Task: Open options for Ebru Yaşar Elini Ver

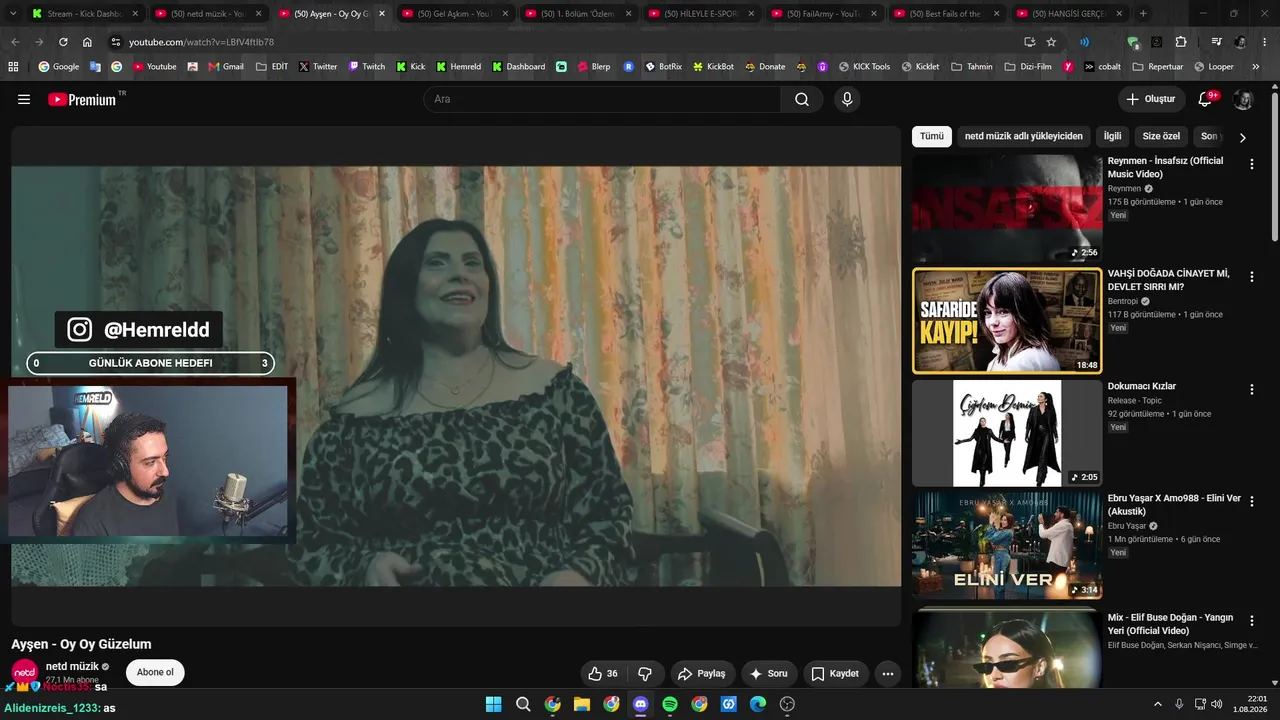Action: coord(1251,502)
